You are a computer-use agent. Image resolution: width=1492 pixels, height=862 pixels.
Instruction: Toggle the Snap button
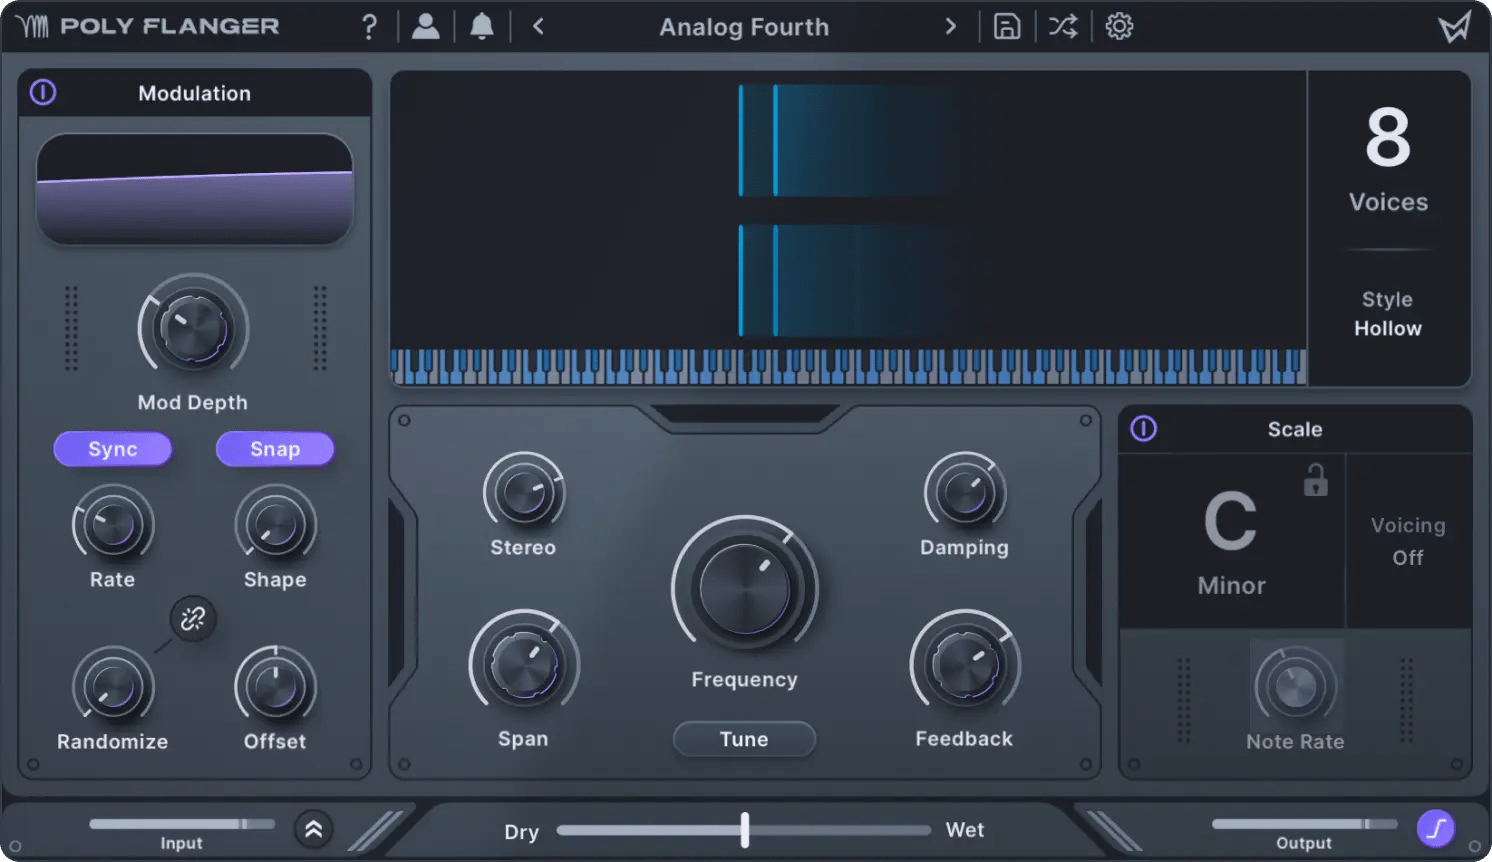click(x=275, y=449)
